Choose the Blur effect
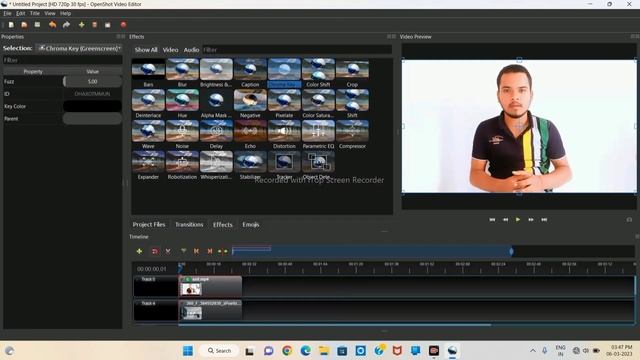Screen dimensions: 640x360 (182, 73)
